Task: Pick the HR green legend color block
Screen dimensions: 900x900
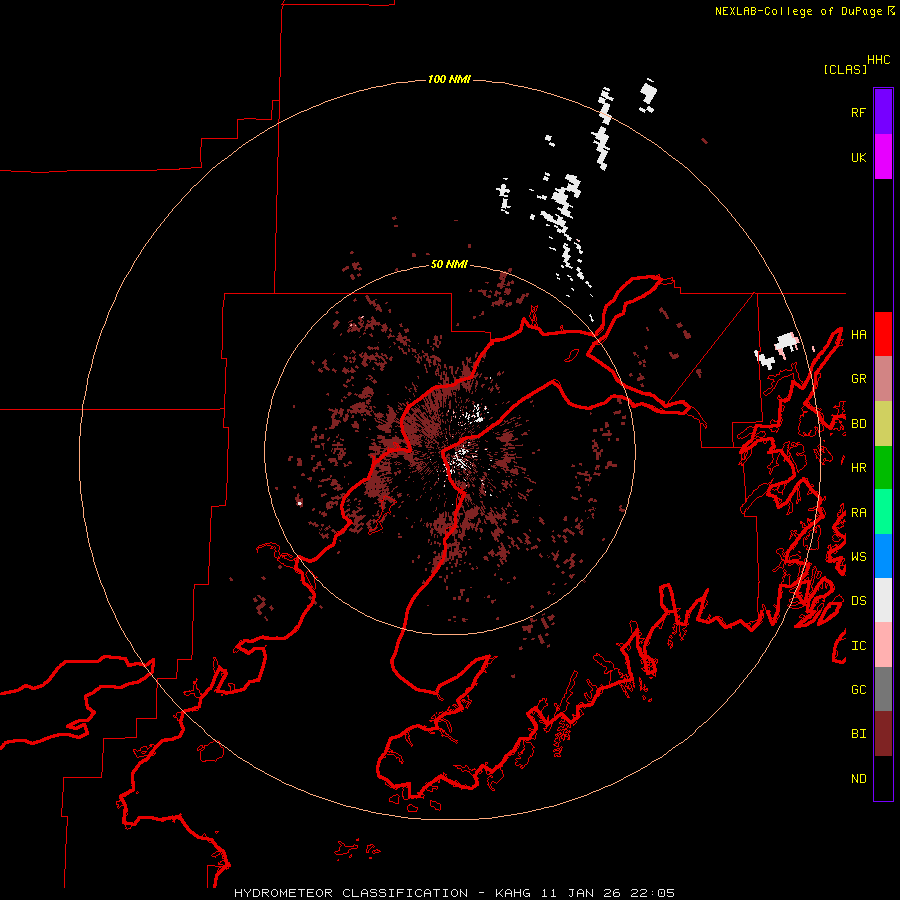Action: (883, 468)
